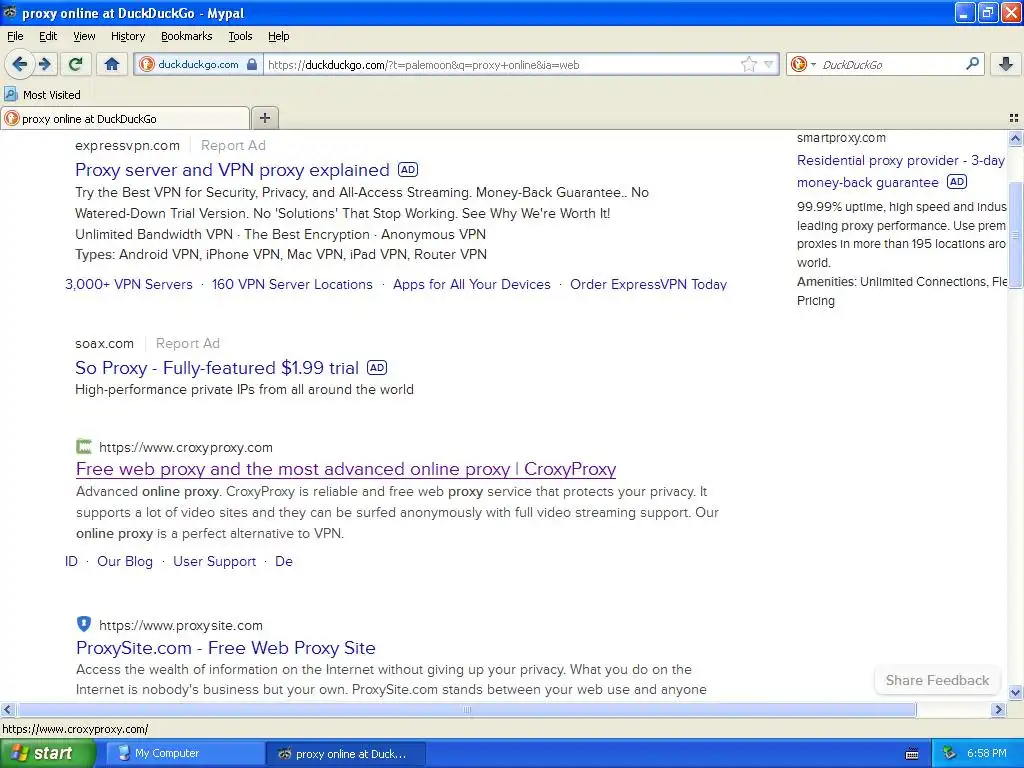Open a new tab with the plus button
Screen dimensions: 1024x768
coord(264,118)
